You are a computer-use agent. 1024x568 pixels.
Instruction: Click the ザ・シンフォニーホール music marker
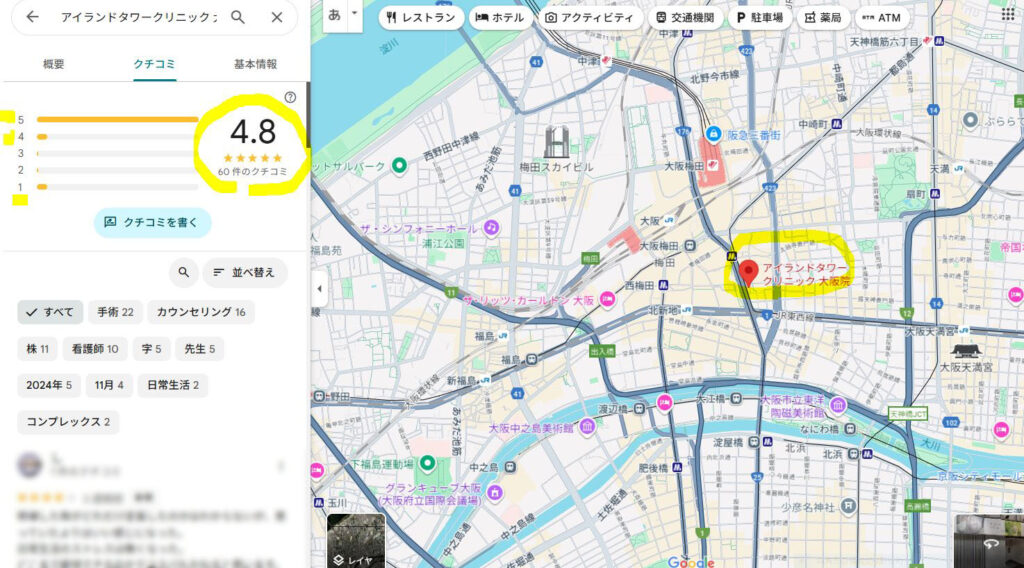pos(491,228)
